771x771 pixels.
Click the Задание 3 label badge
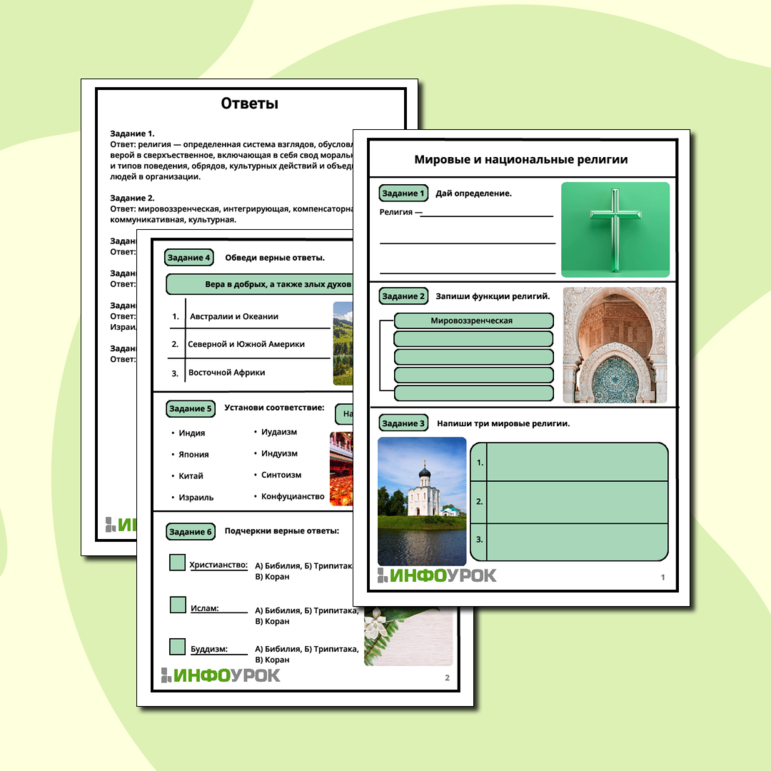403,423
